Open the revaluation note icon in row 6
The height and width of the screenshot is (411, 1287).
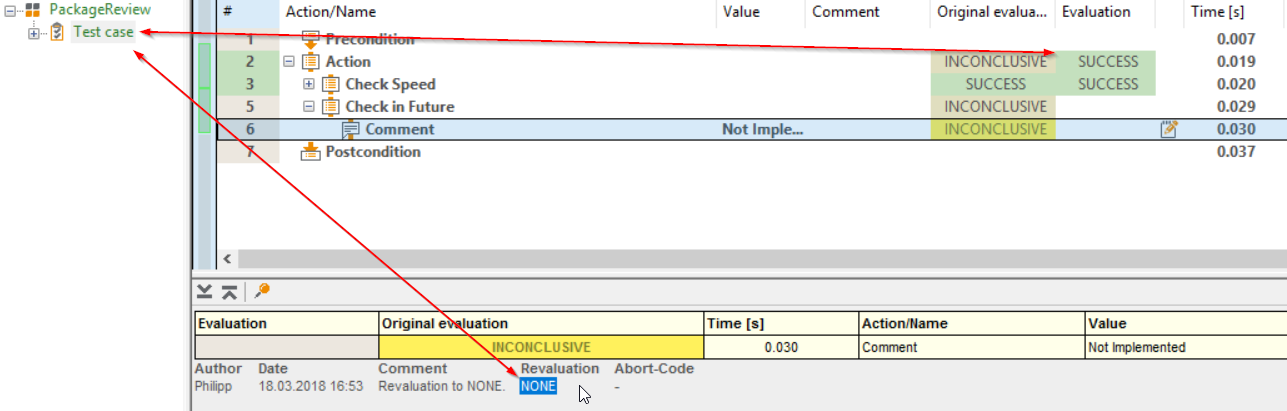1169,129
